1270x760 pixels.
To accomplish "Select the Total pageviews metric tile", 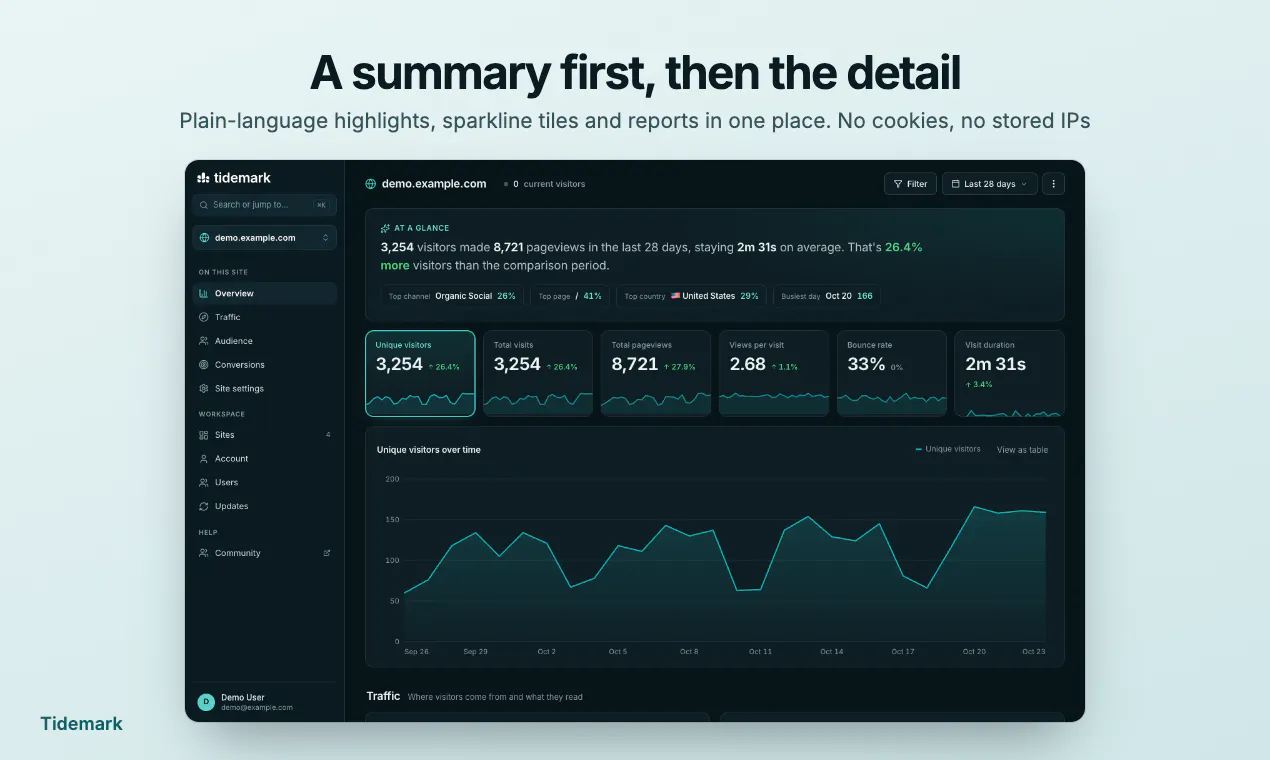I will coord(656,373).
